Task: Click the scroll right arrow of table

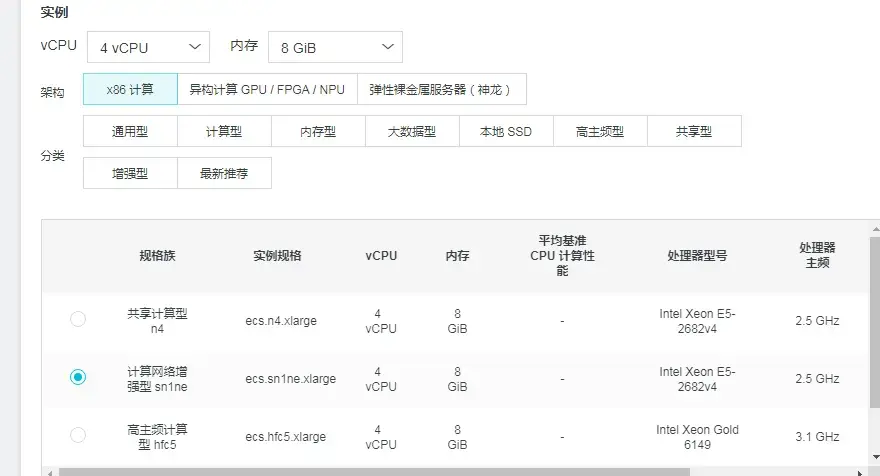Action: tap(859, 473)
